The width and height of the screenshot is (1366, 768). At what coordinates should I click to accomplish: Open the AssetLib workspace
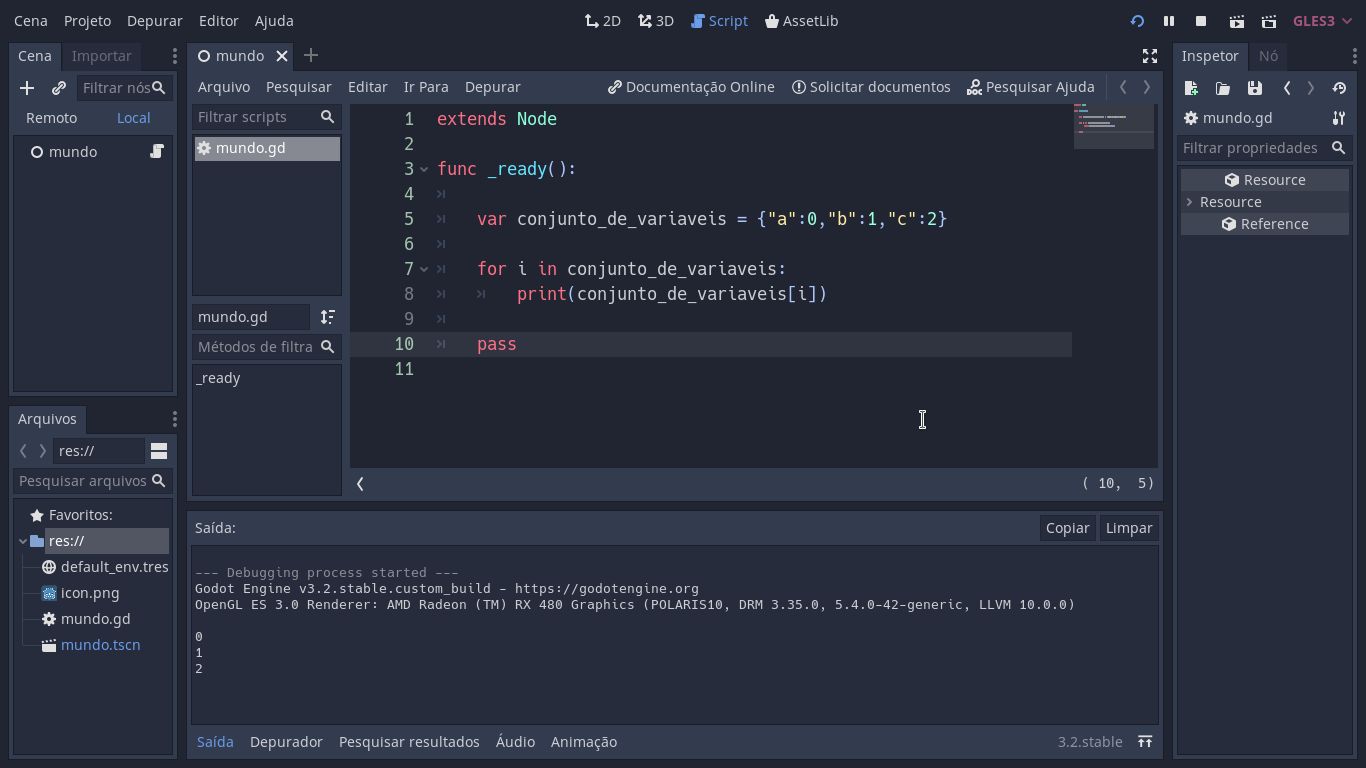click(802, 21)
